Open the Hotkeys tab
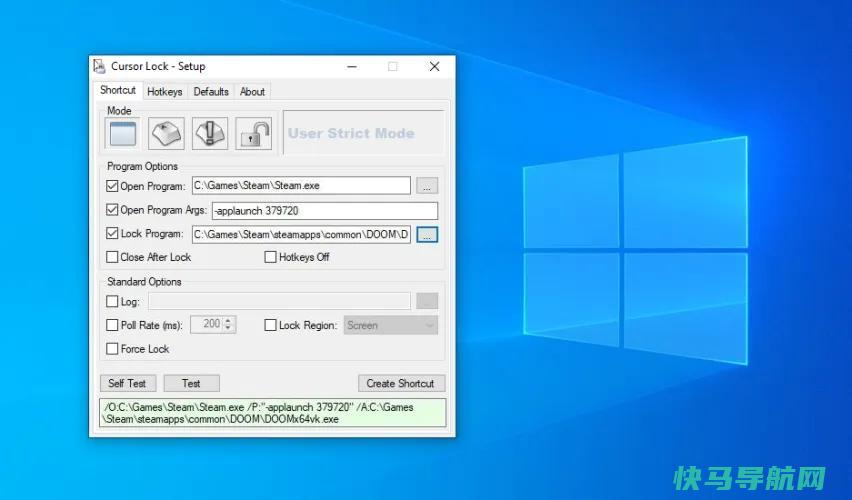Image resolution: width=852 pixels, height=500 pixels. tap(165, 92)
